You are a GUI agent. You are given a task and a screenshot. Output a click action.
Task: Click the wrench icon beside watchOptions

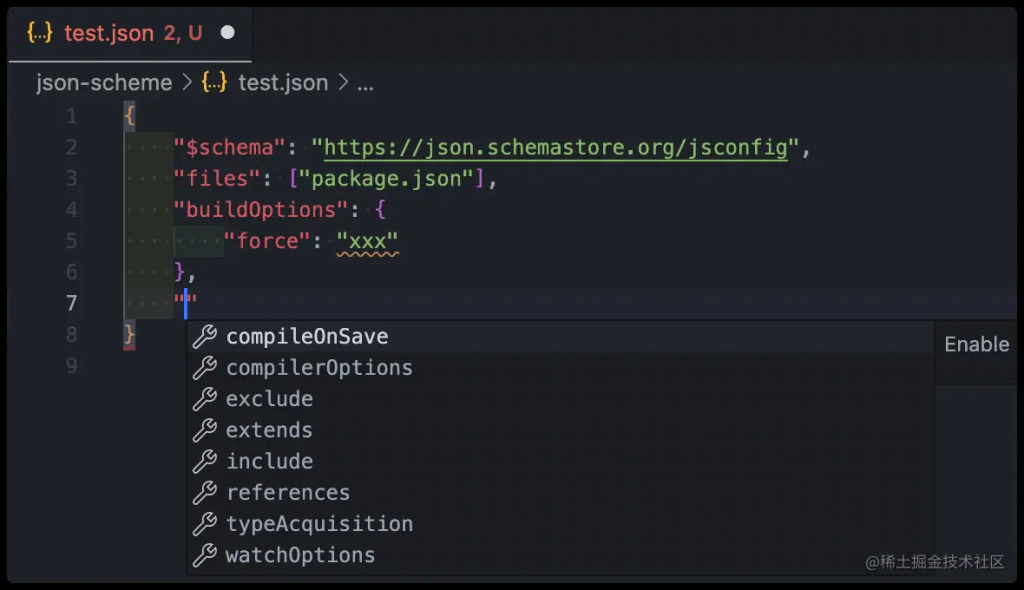[x=206, y=555]
